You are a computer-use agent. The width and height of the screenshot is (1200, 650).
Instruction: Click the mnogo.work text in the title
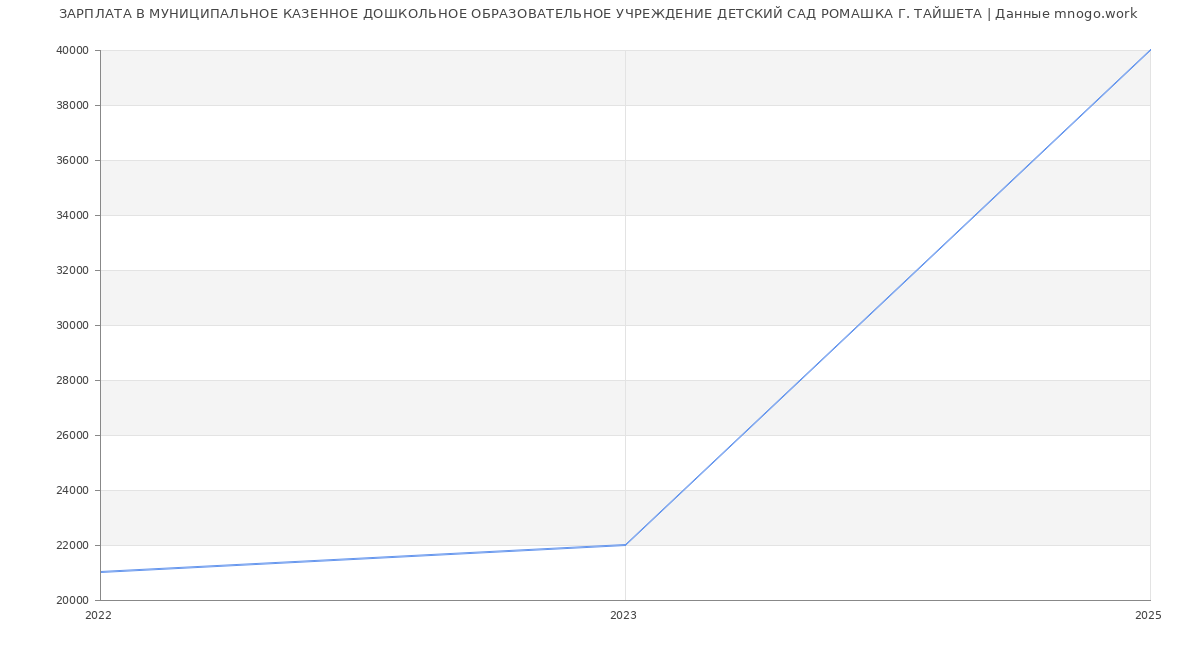1095,14
